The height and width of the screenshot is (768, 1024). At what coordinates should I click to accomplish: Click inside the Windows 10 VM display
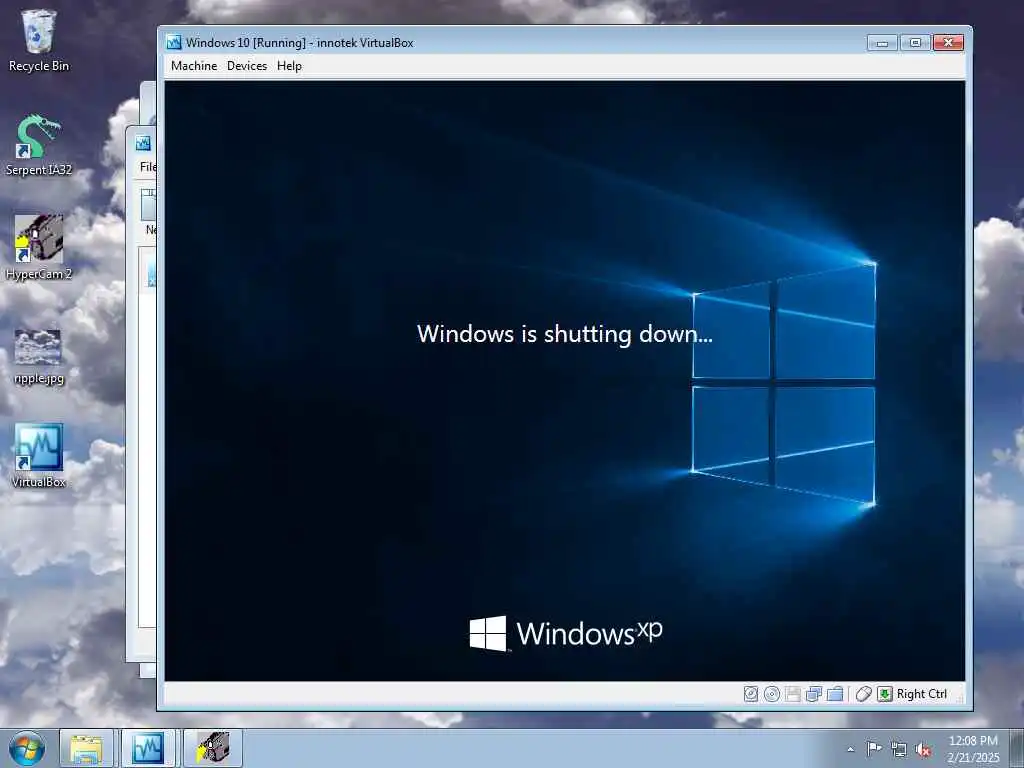coord(564,381)
